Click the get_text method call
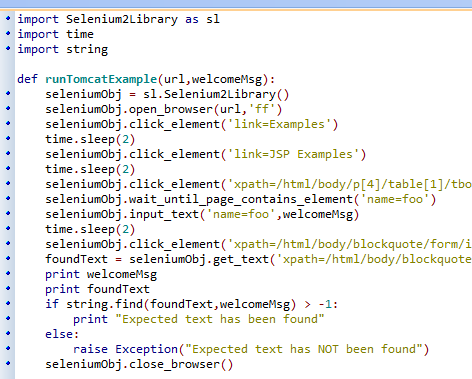Image resolution: width=472 pixels, height=379 pixels. pos(241,259)
